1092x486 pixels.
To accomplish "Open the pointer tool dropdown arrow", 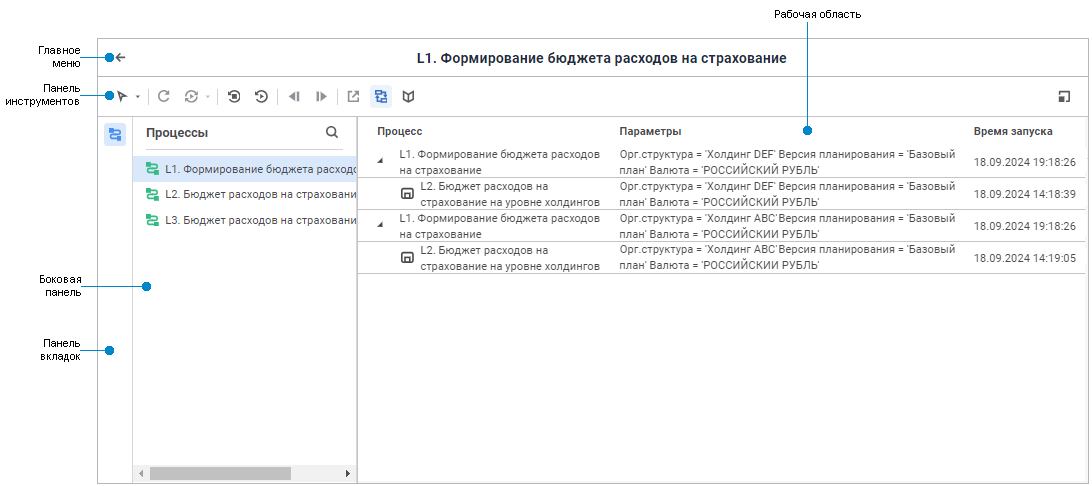I will 138,97.
